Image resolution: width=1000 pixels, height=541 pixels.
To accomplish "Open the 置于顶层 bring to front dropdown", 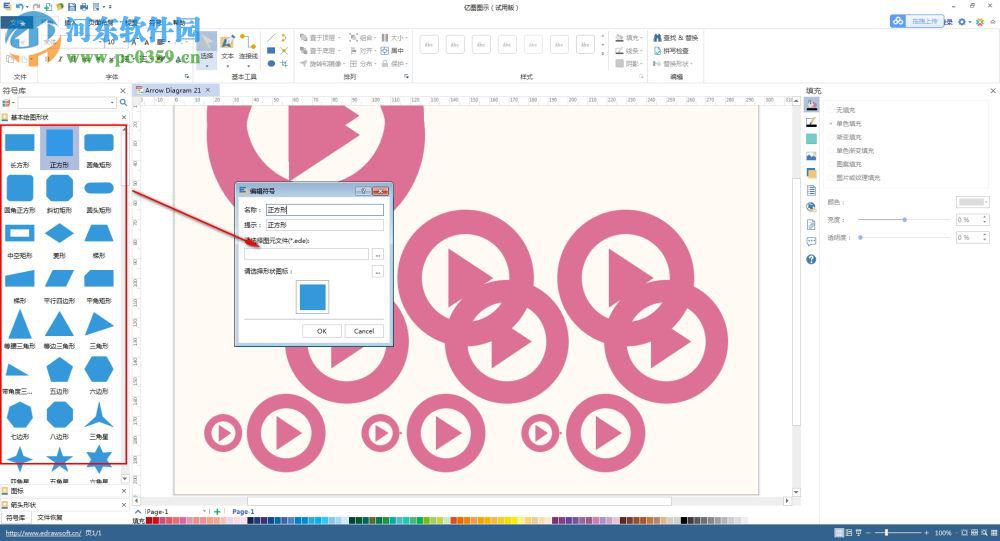I will [320, 38].
